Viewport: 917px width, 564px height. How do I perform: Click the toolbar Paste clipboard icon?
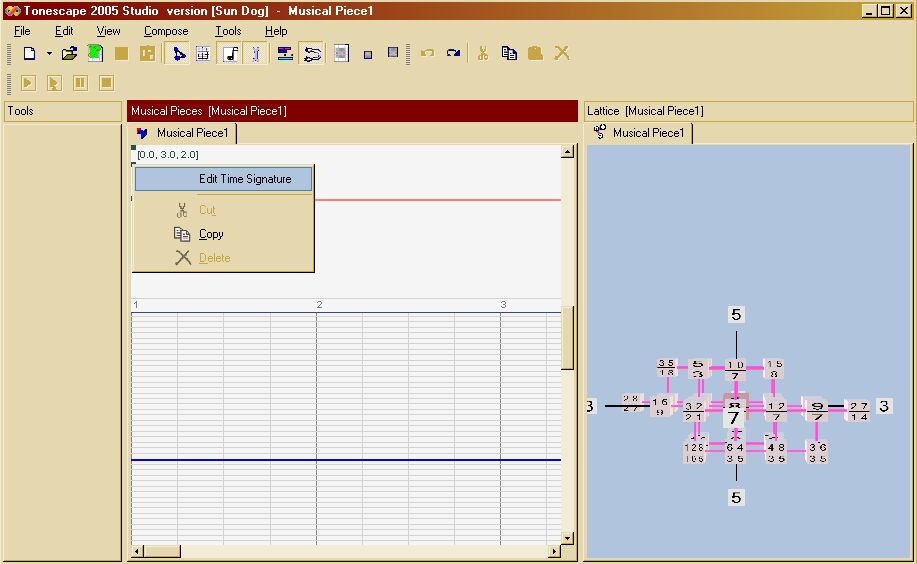pos(535,53)
